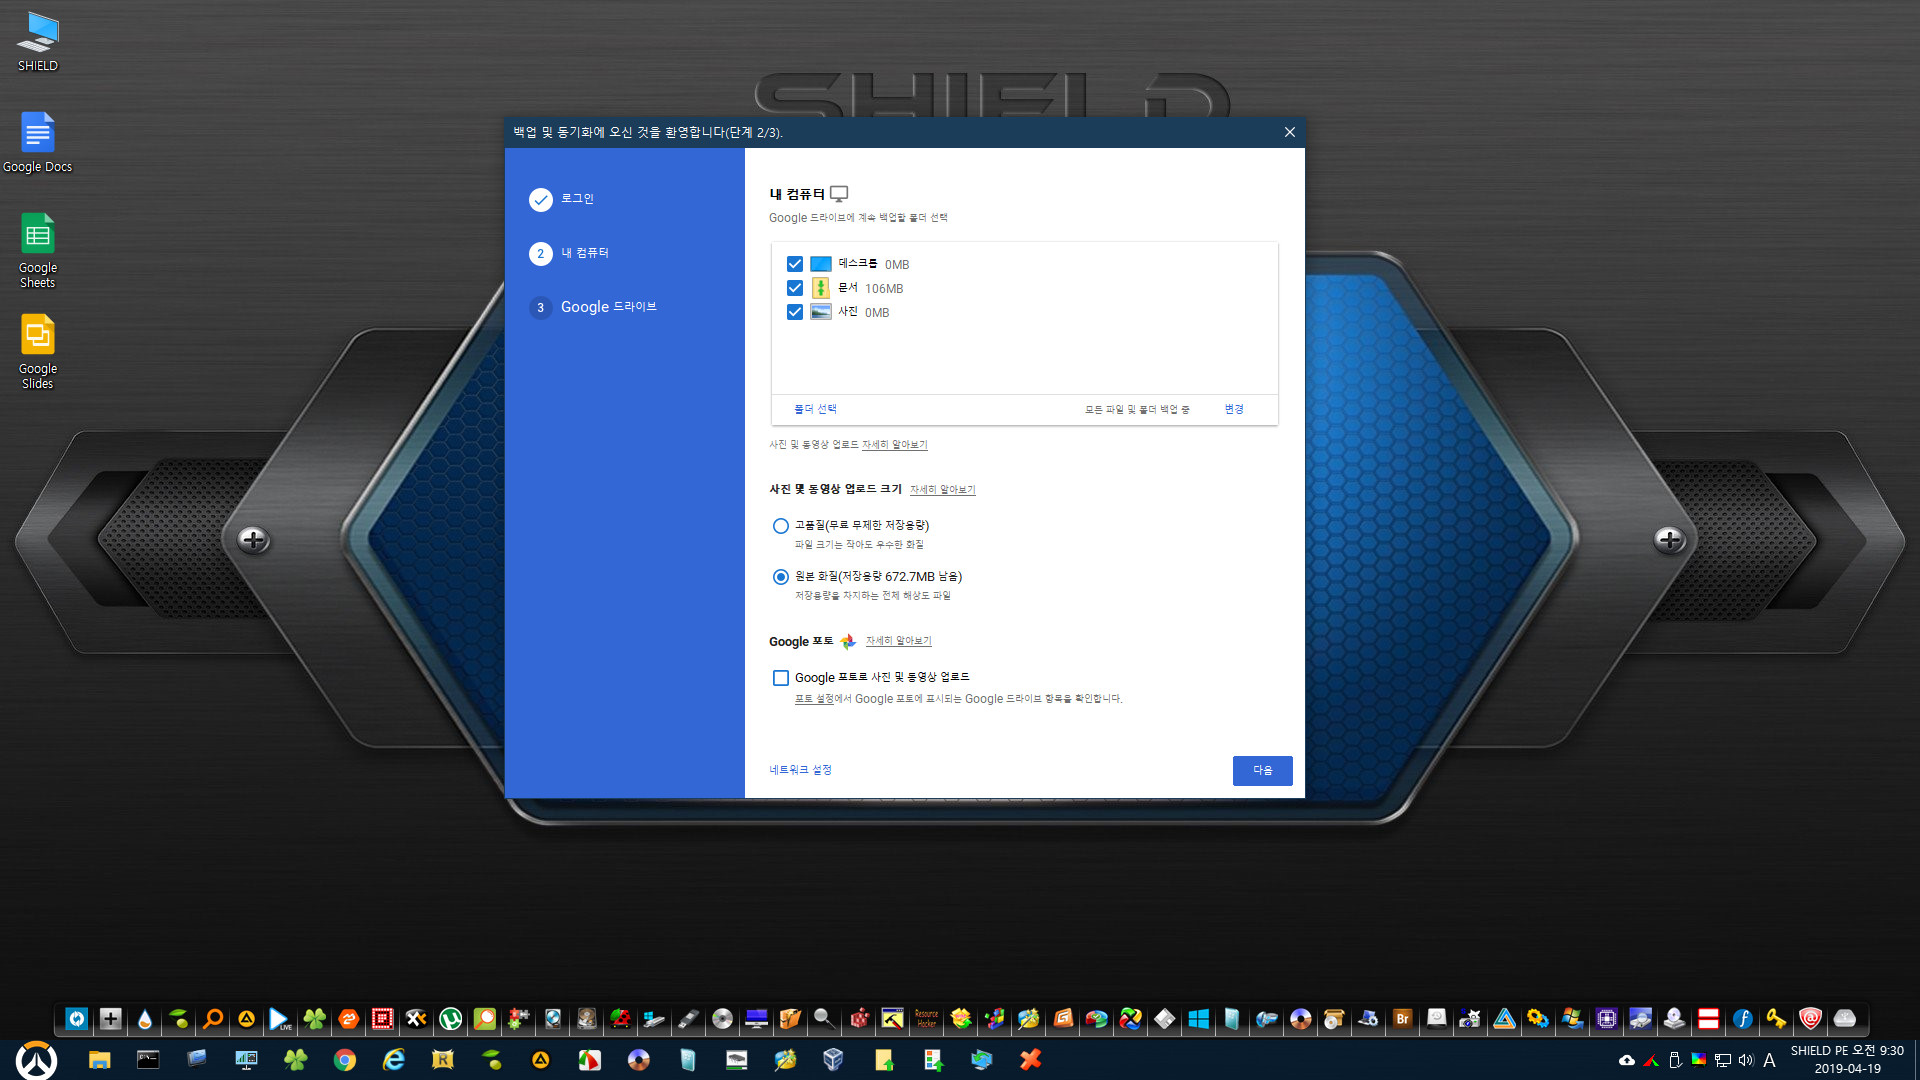Open the SHIELD computer desktop icon
The width and height of the screenshot is (1920, 1080).
pos(38,42)
